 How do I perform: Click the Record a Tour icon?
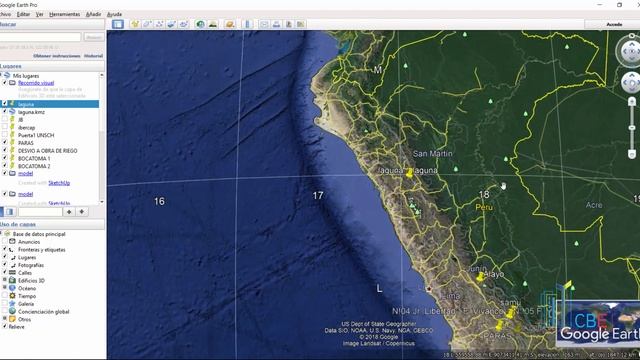click(184, 24)
